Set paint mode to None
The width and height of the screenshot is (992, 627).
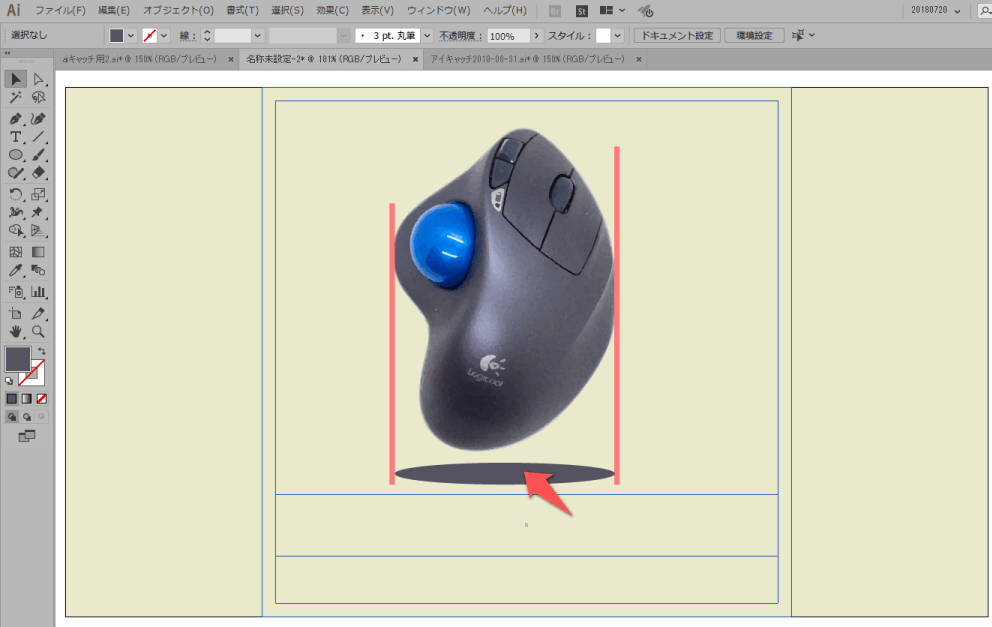tap(42, 399)
